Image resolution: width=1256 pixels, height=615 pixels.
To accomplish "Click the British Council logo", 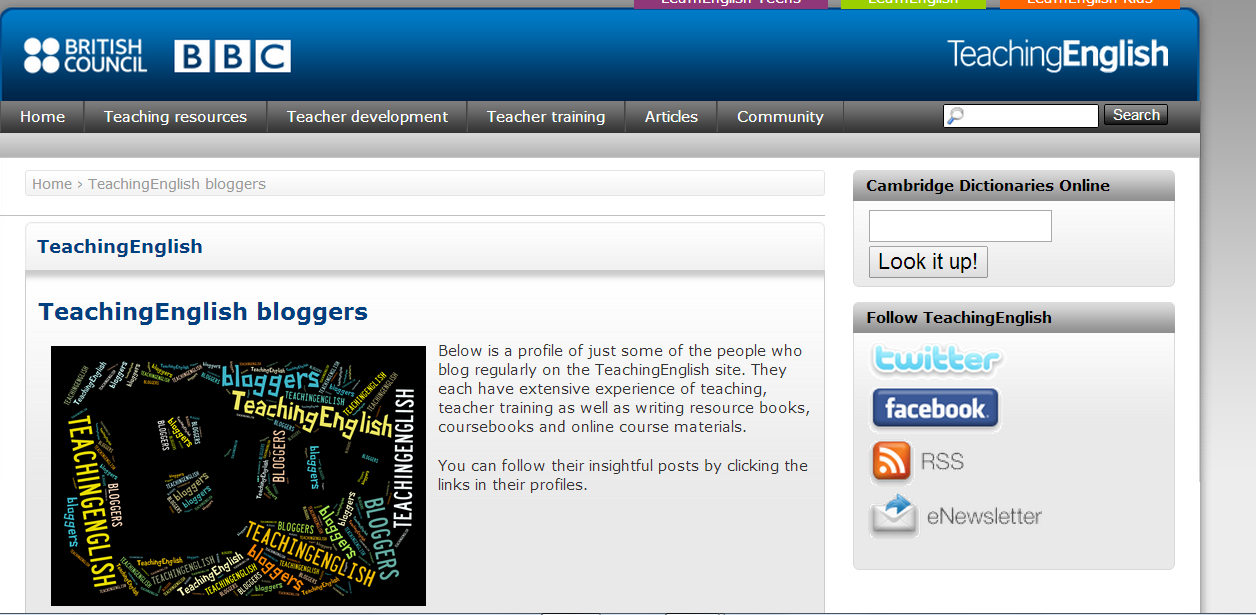I will [x=85, y=56].
